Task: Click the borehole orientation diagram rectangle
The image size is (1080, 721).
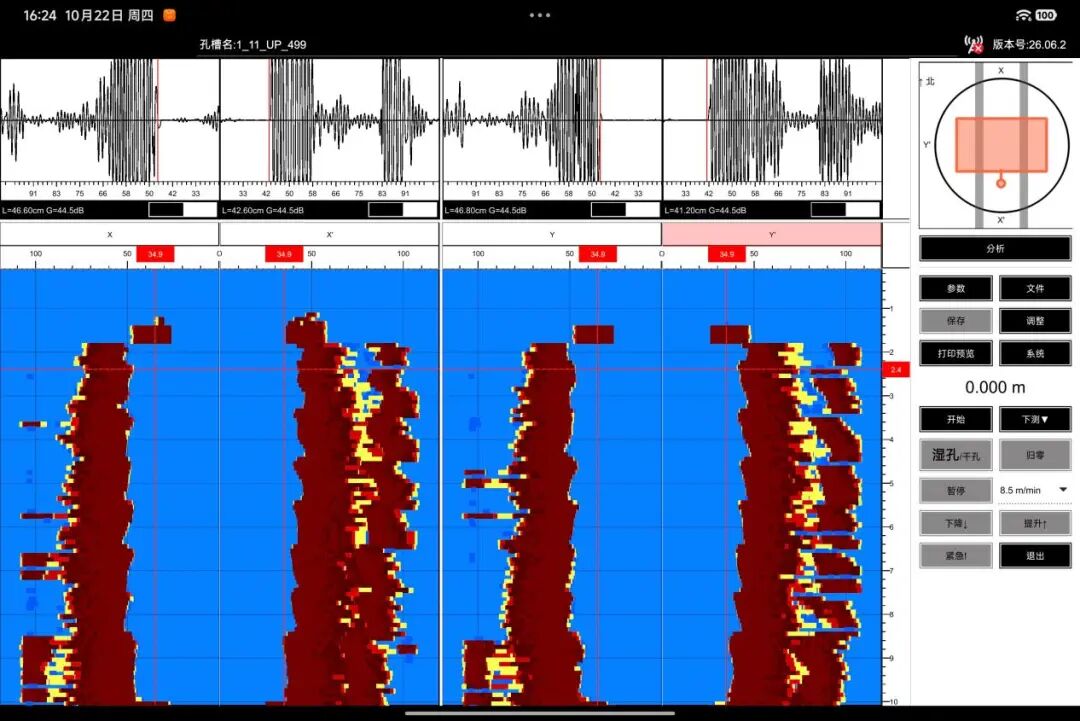Action: pyautogui.click(x=1001, y=145)
